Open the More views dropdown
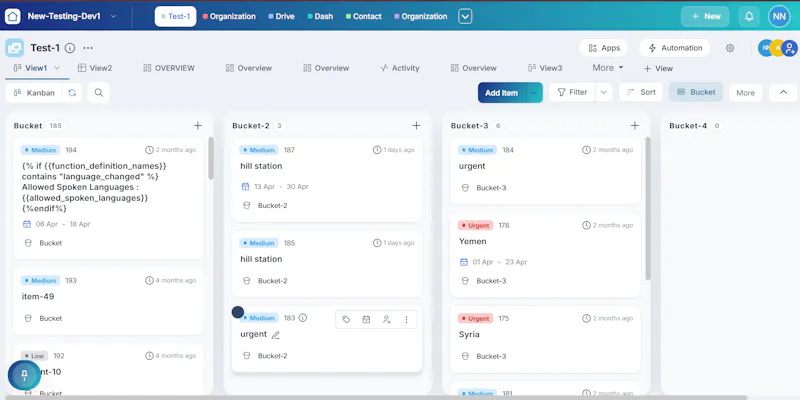Viewport: 800px width, 400px height. pos(608,68)
